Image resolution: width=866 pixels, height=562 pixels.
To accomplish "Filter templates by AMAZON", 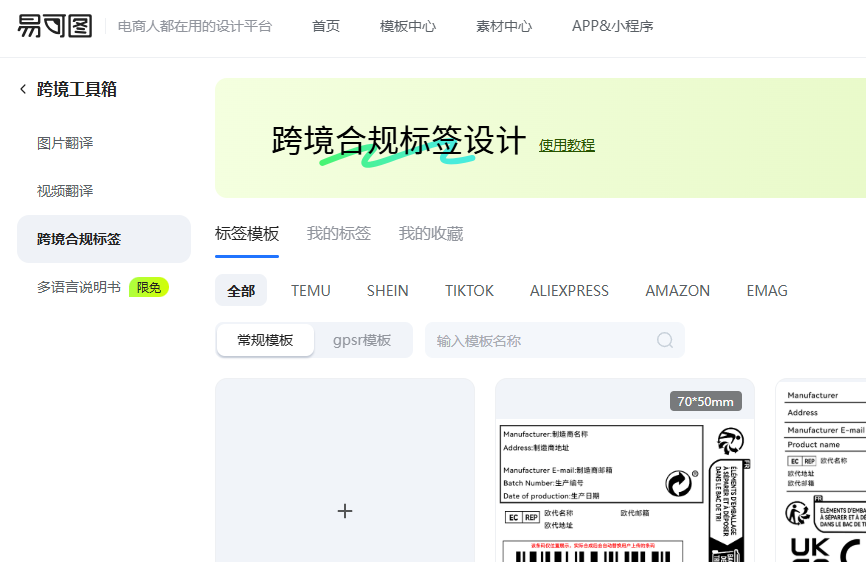I will pos(678,290).
